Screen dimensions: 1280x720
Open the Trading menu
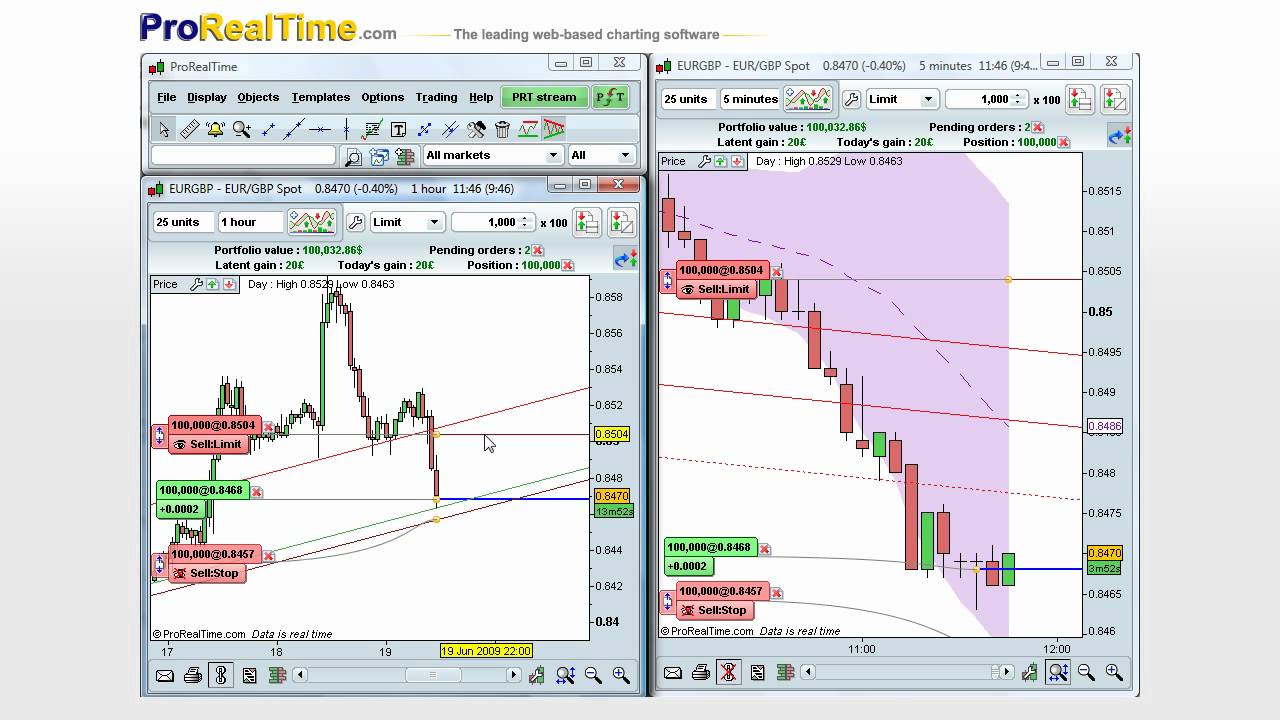tap(436, 97)
